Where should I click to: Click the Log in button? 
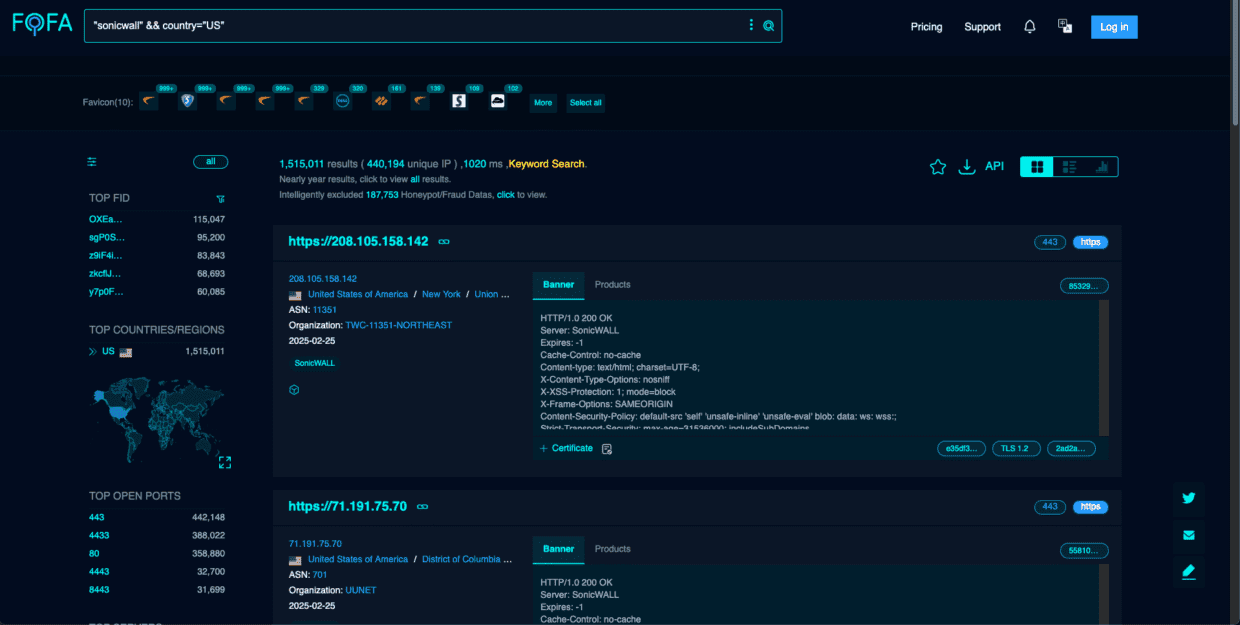point(1114,27)
